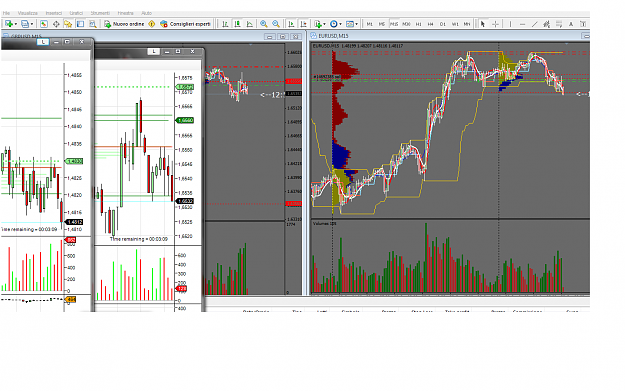Click L button on leftmost floating chart
Image resolution: width=625 pixels, height=391 pixels.
(x=43, y=42)
